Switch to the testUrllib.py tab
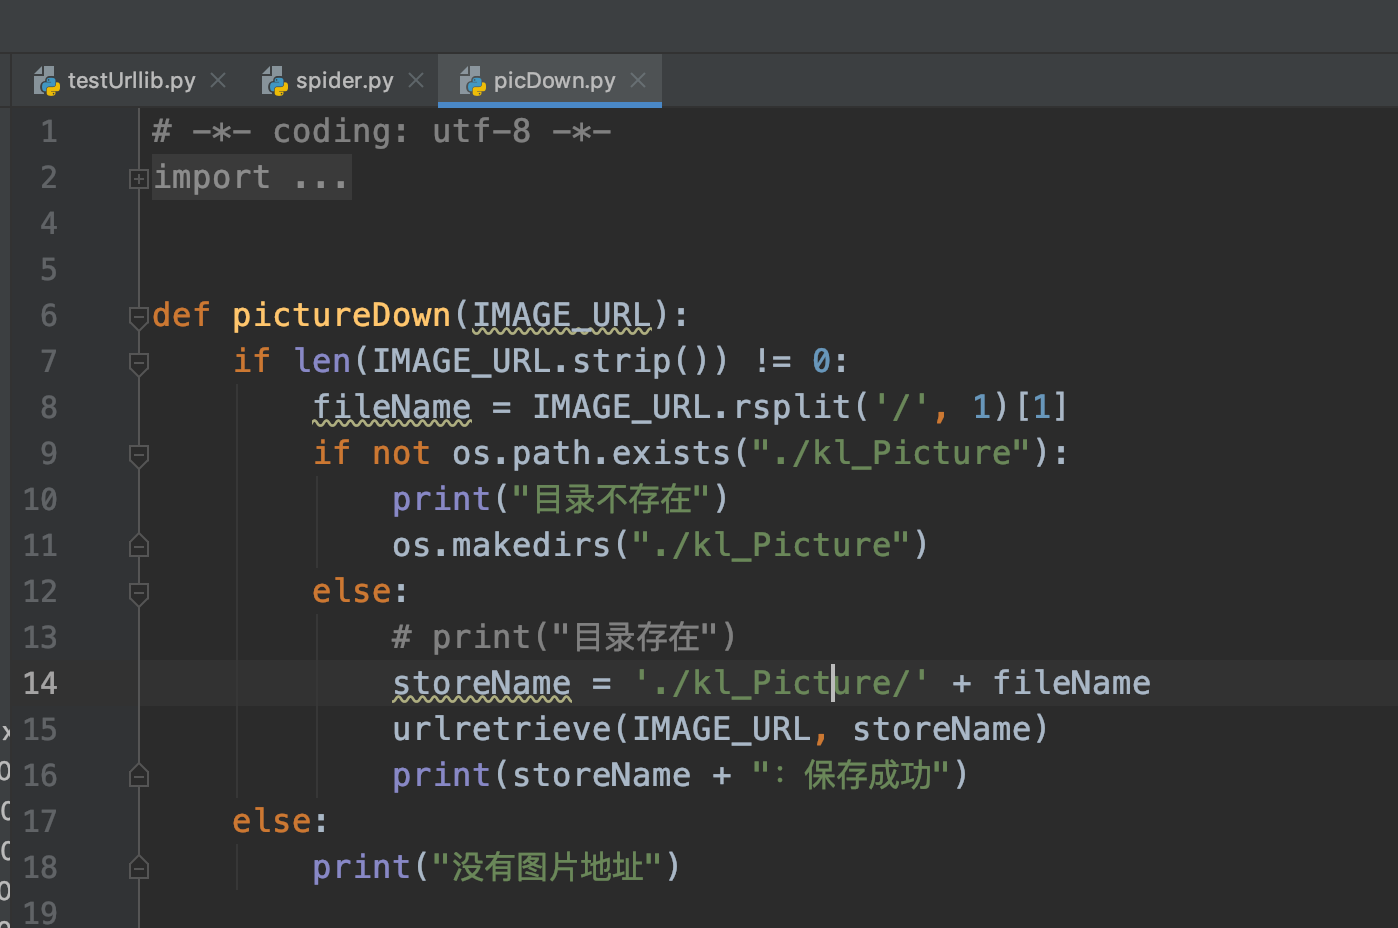Image resolution: width=1398 pixels, height=928 pixels. (x=131, y=81)
